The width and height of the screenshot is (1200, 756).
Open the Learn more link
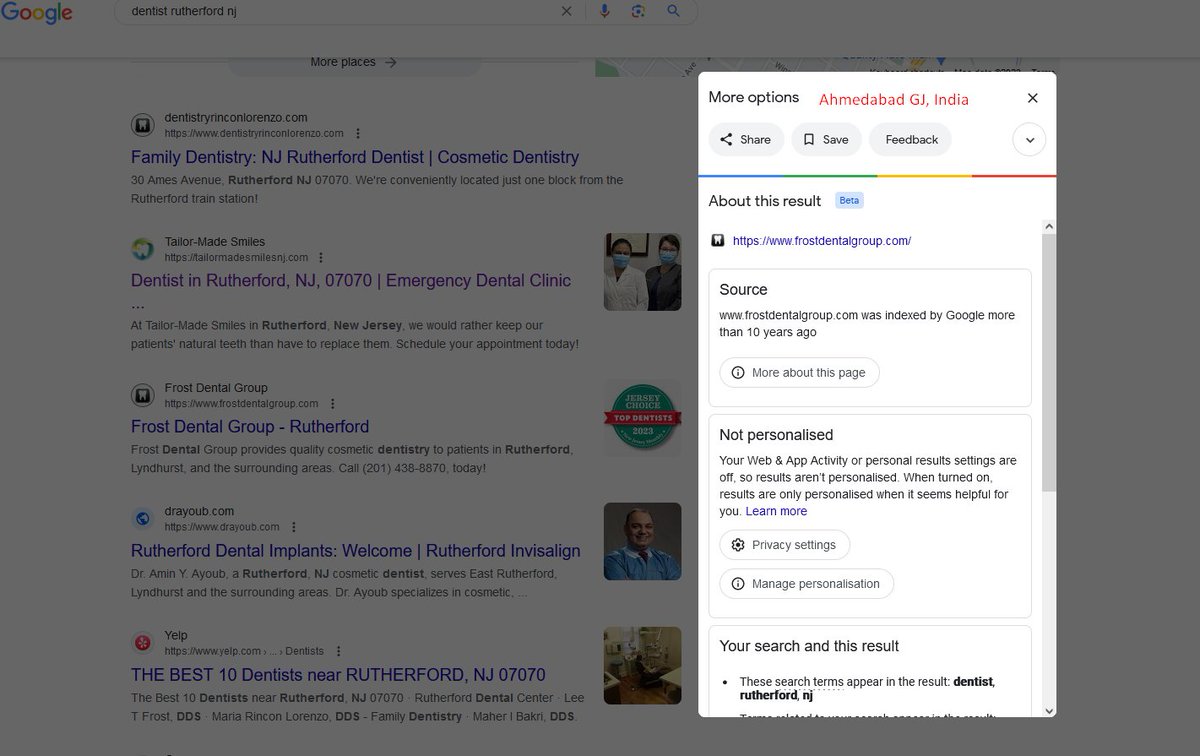point(776,511)
